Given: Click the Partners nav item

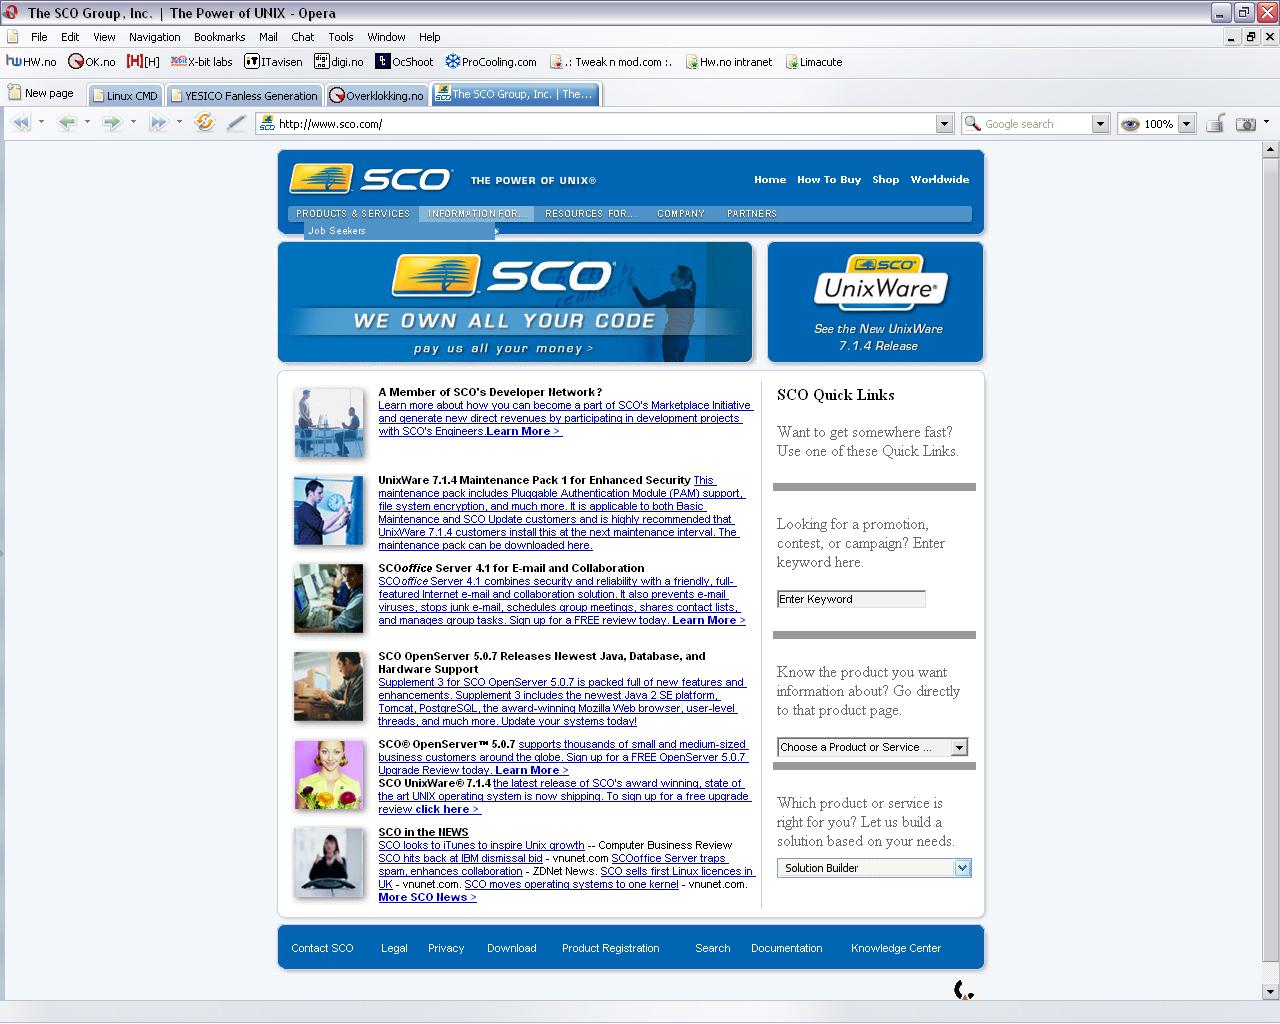Looking at the screenshot, I should click(752, 214).
